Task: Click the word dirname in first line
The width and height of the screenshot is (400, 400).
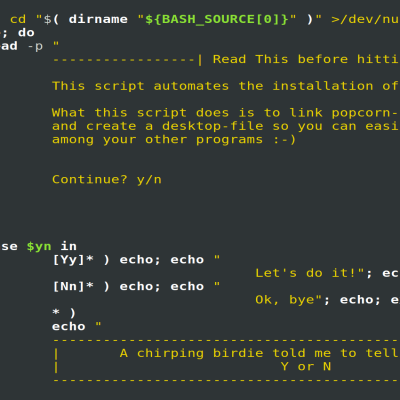Action: click(98, 19)
